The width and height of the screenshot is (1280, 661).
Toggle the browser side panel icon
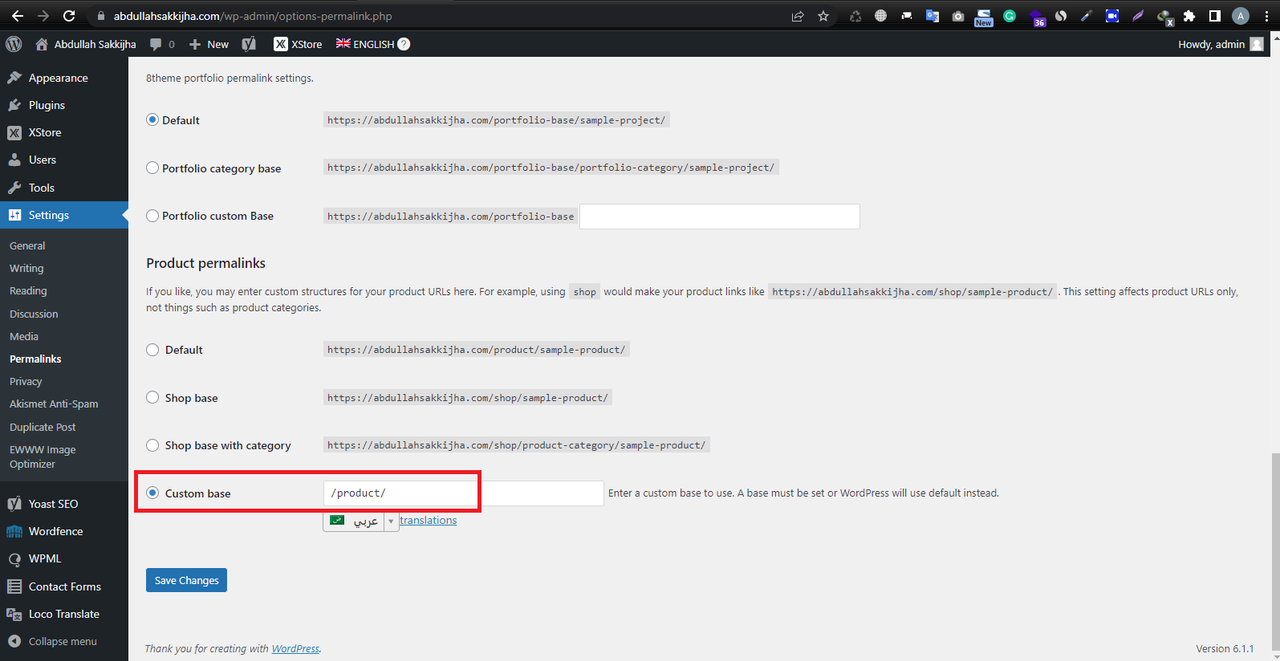point(1214,16)
